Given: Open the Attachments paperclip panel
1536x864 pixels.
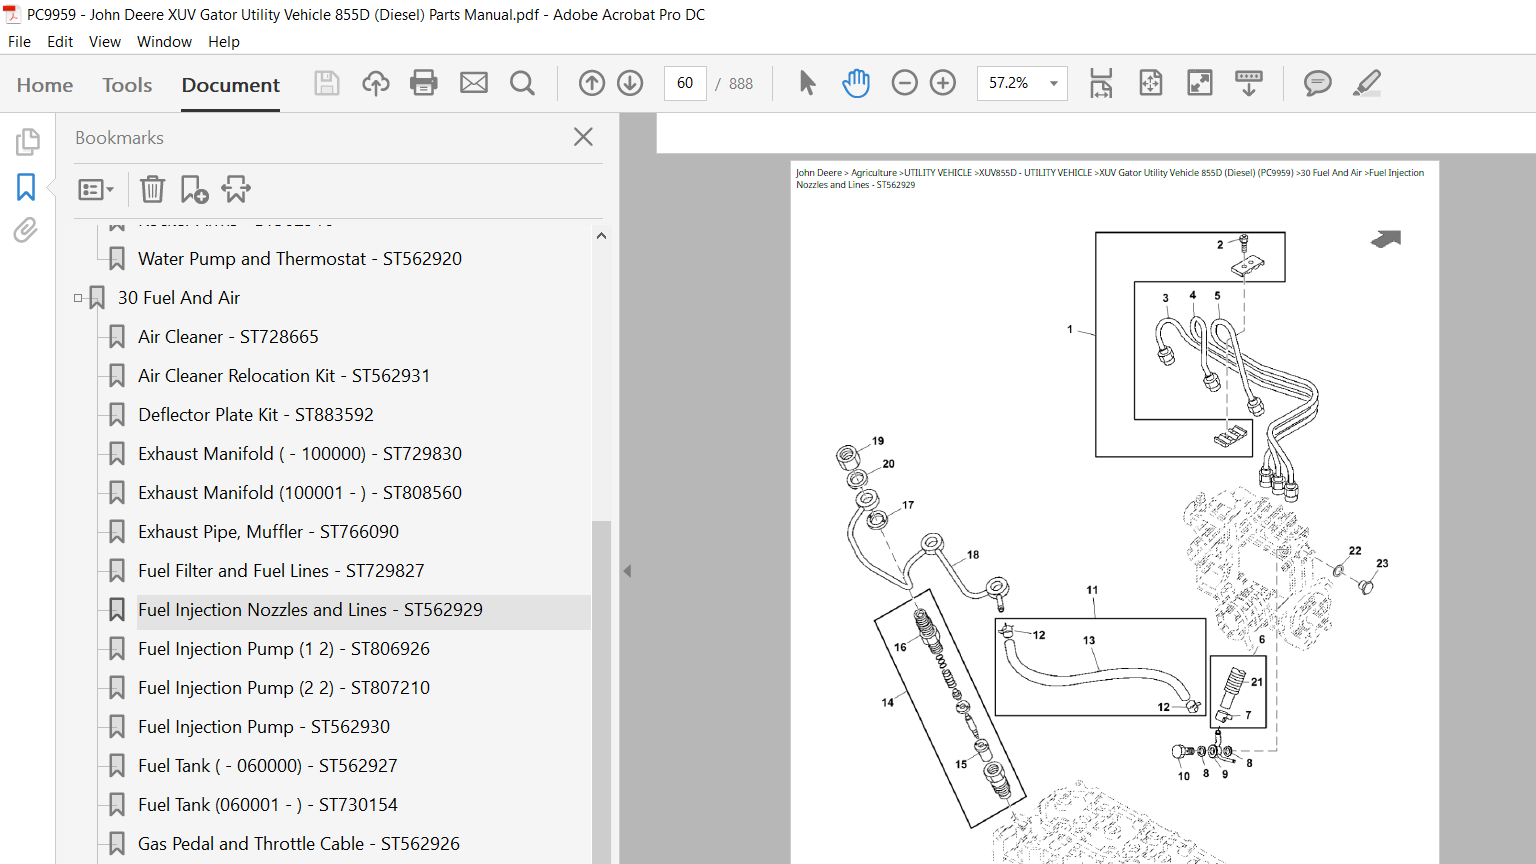Looking at the screenshot, I should (26, 231).
